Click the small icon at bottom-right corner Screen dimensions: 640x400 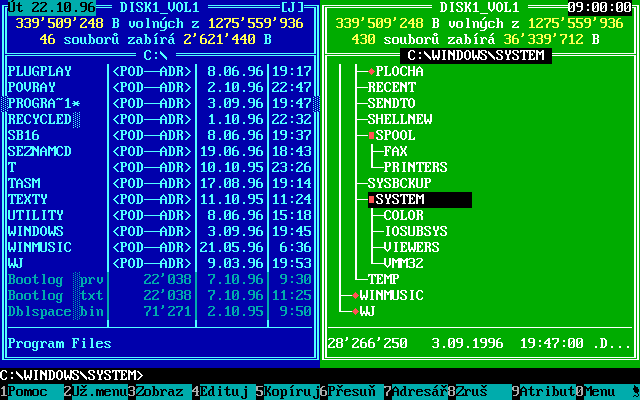click(634, 391)
